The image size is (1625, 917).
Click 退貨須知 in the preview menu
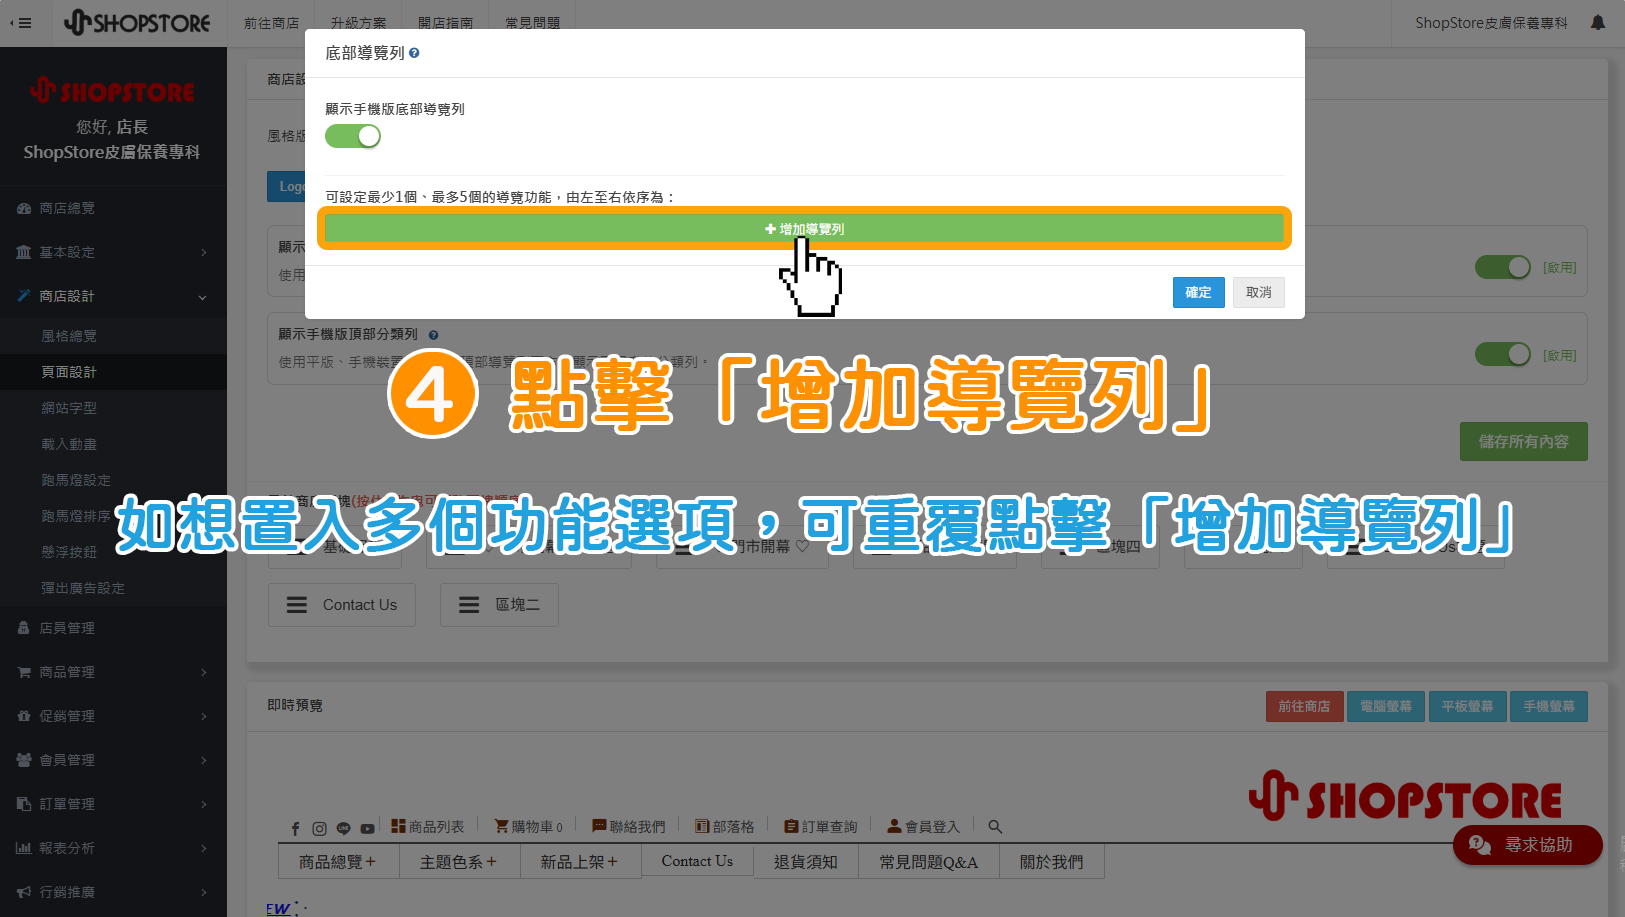coord(806,861)
